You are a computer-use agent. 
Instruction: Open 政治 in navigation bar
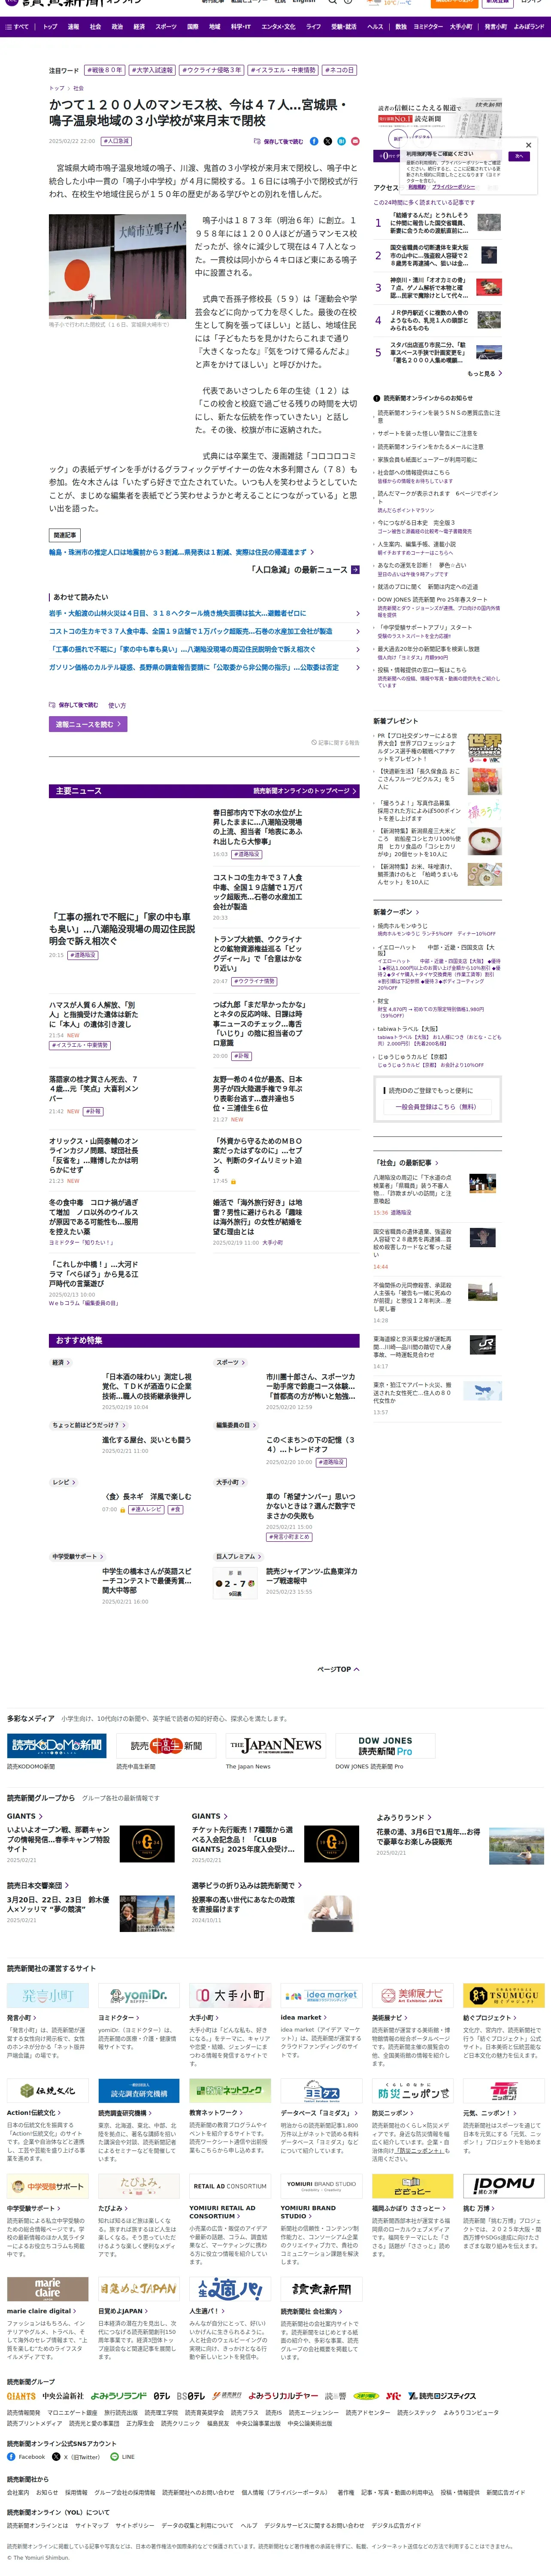pyautogui.click(x=117, y=27)
